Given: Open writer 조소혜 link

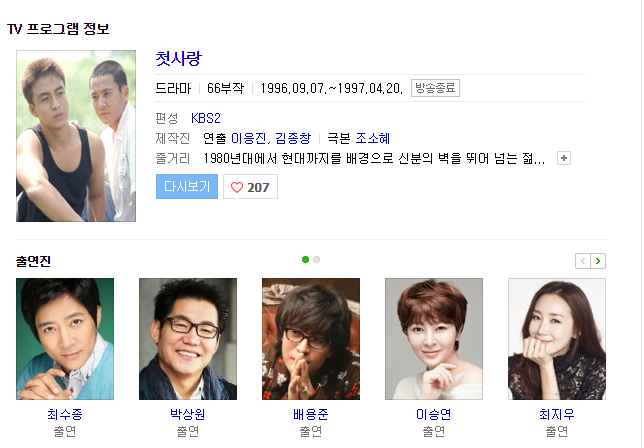Looking at the screenshot, I should [x=373, y=138].
